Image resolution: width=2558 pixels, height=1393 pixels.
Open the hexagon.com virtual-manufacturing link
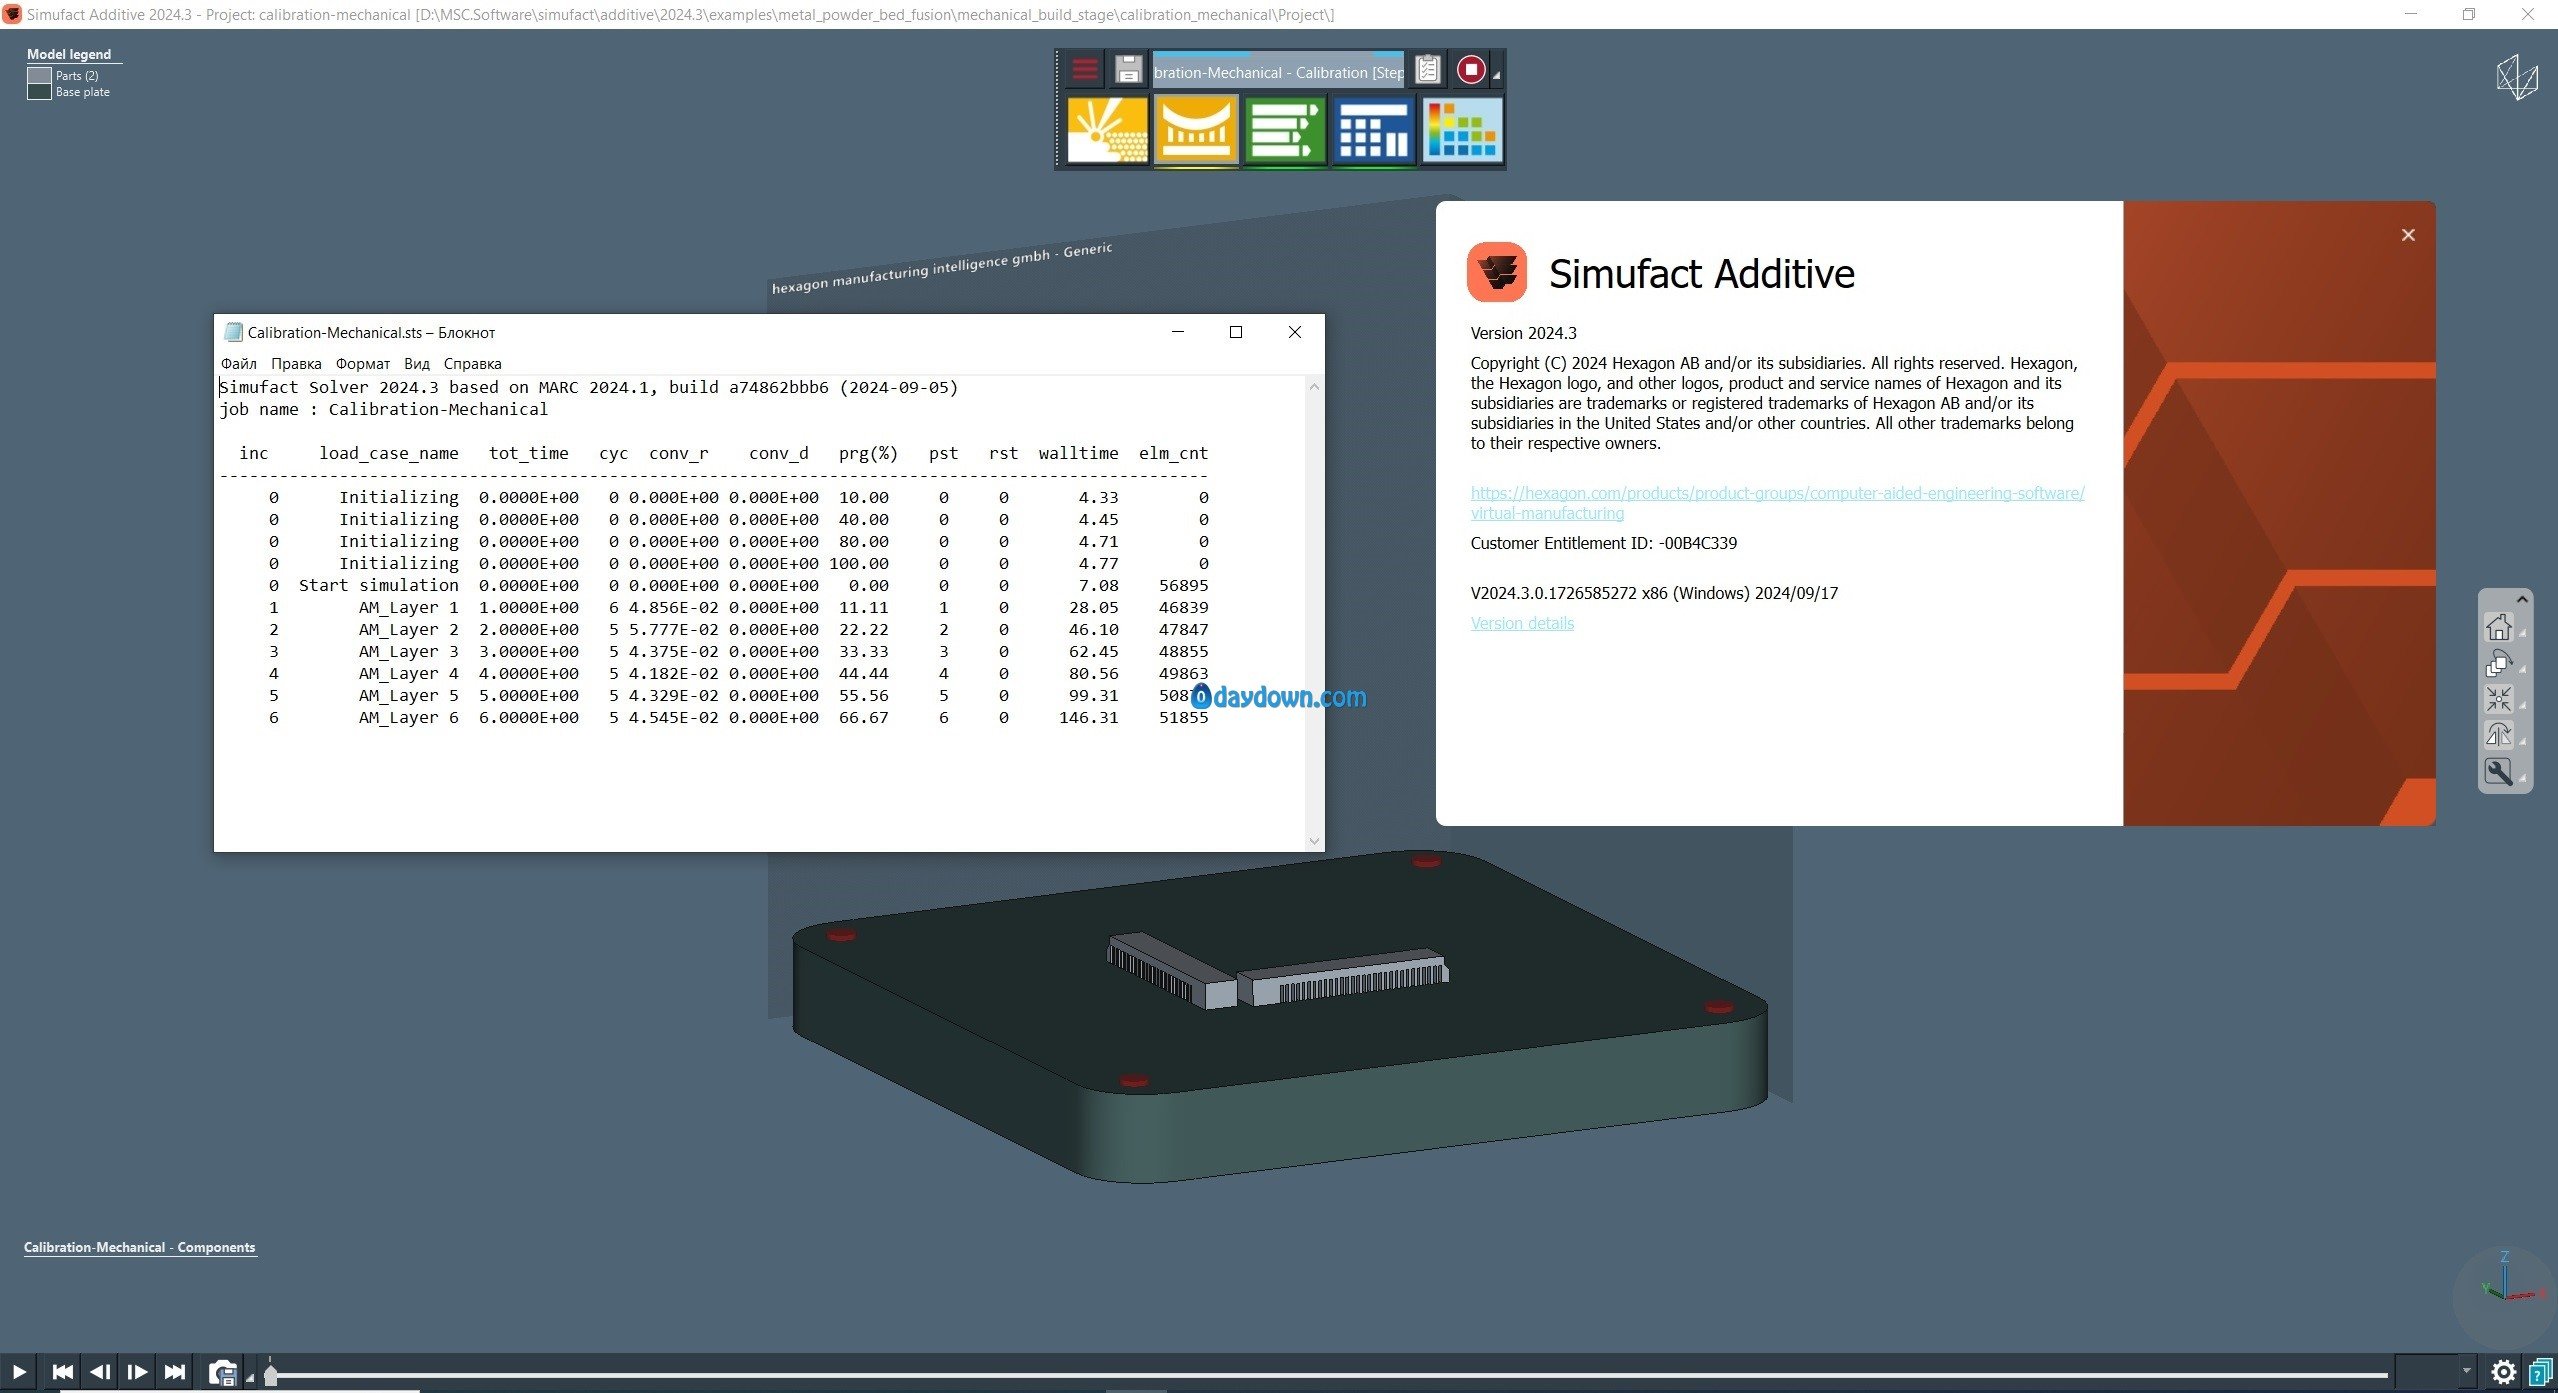(1777, 503)
